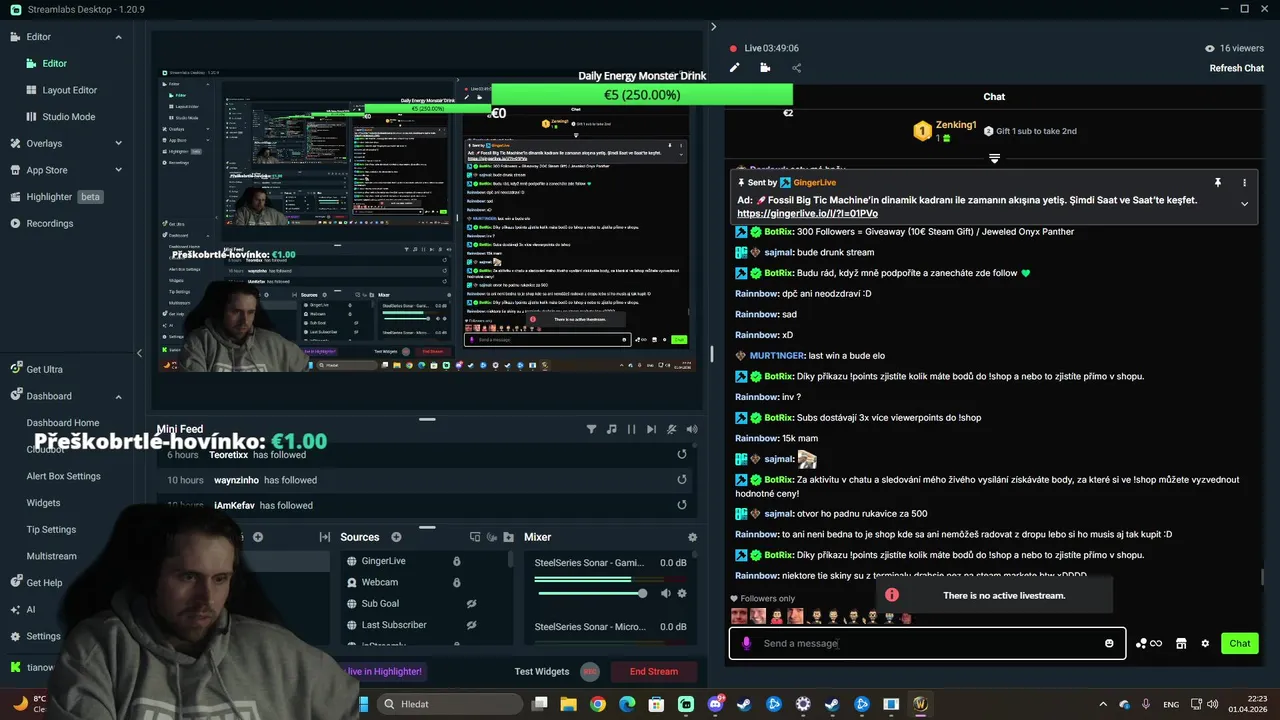This screenshot has width=1280, height=720.
Task: Open SteelSeries Sonar Gaming audio source settings
Action: pos(682,593)
